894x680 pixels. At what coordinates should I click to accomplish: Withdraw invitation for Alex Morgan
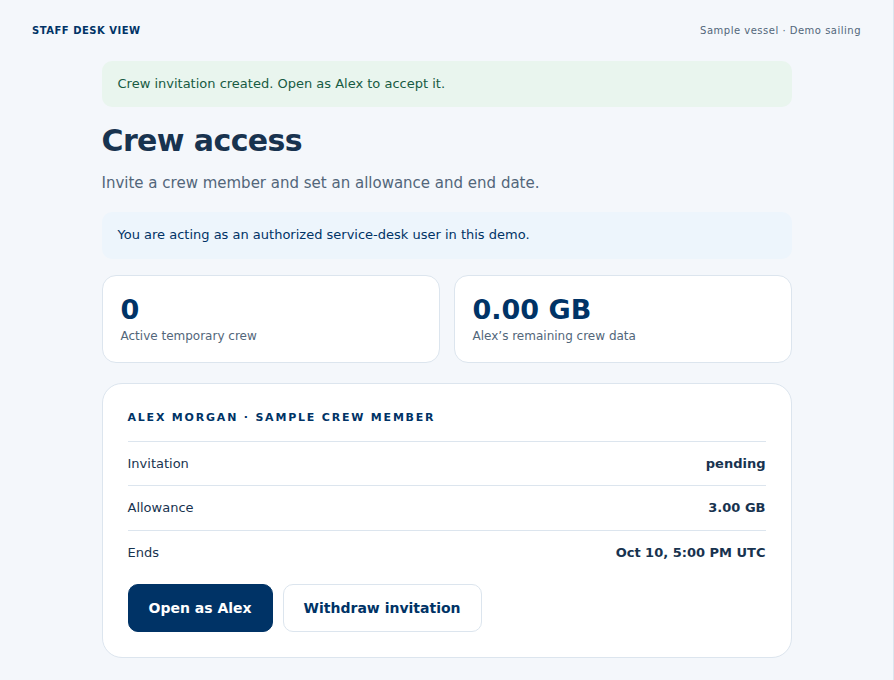point(382,608)
